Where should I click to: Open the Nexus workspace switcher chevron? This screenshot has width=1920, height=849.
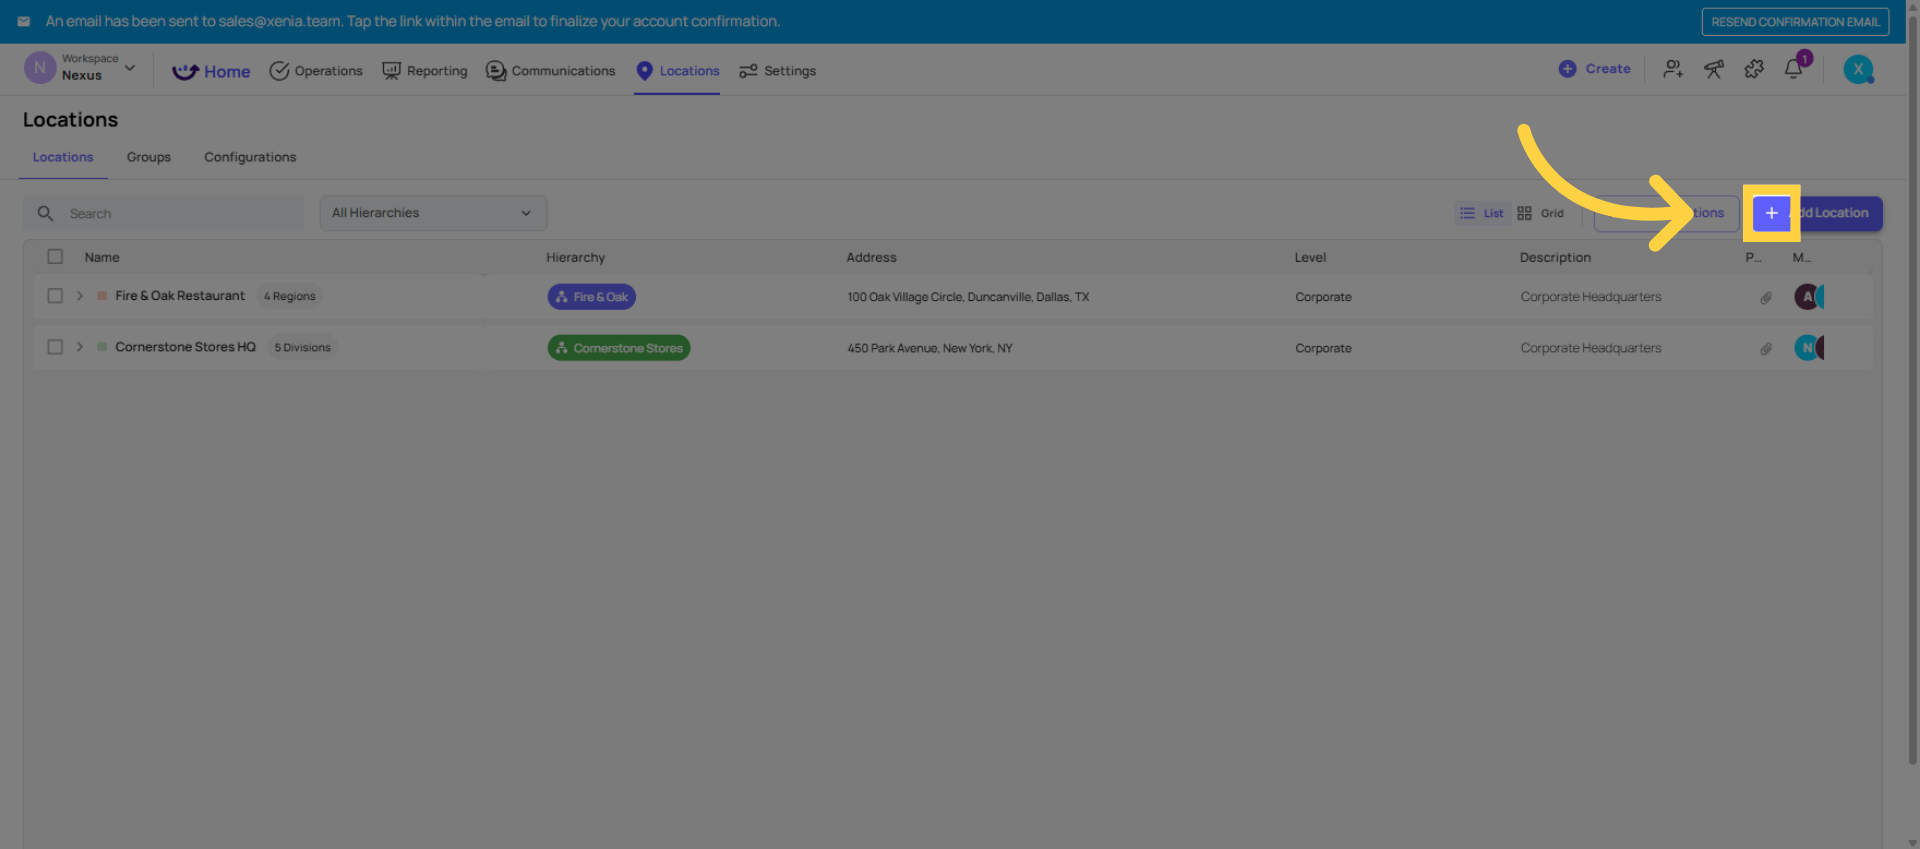(130, 68)
